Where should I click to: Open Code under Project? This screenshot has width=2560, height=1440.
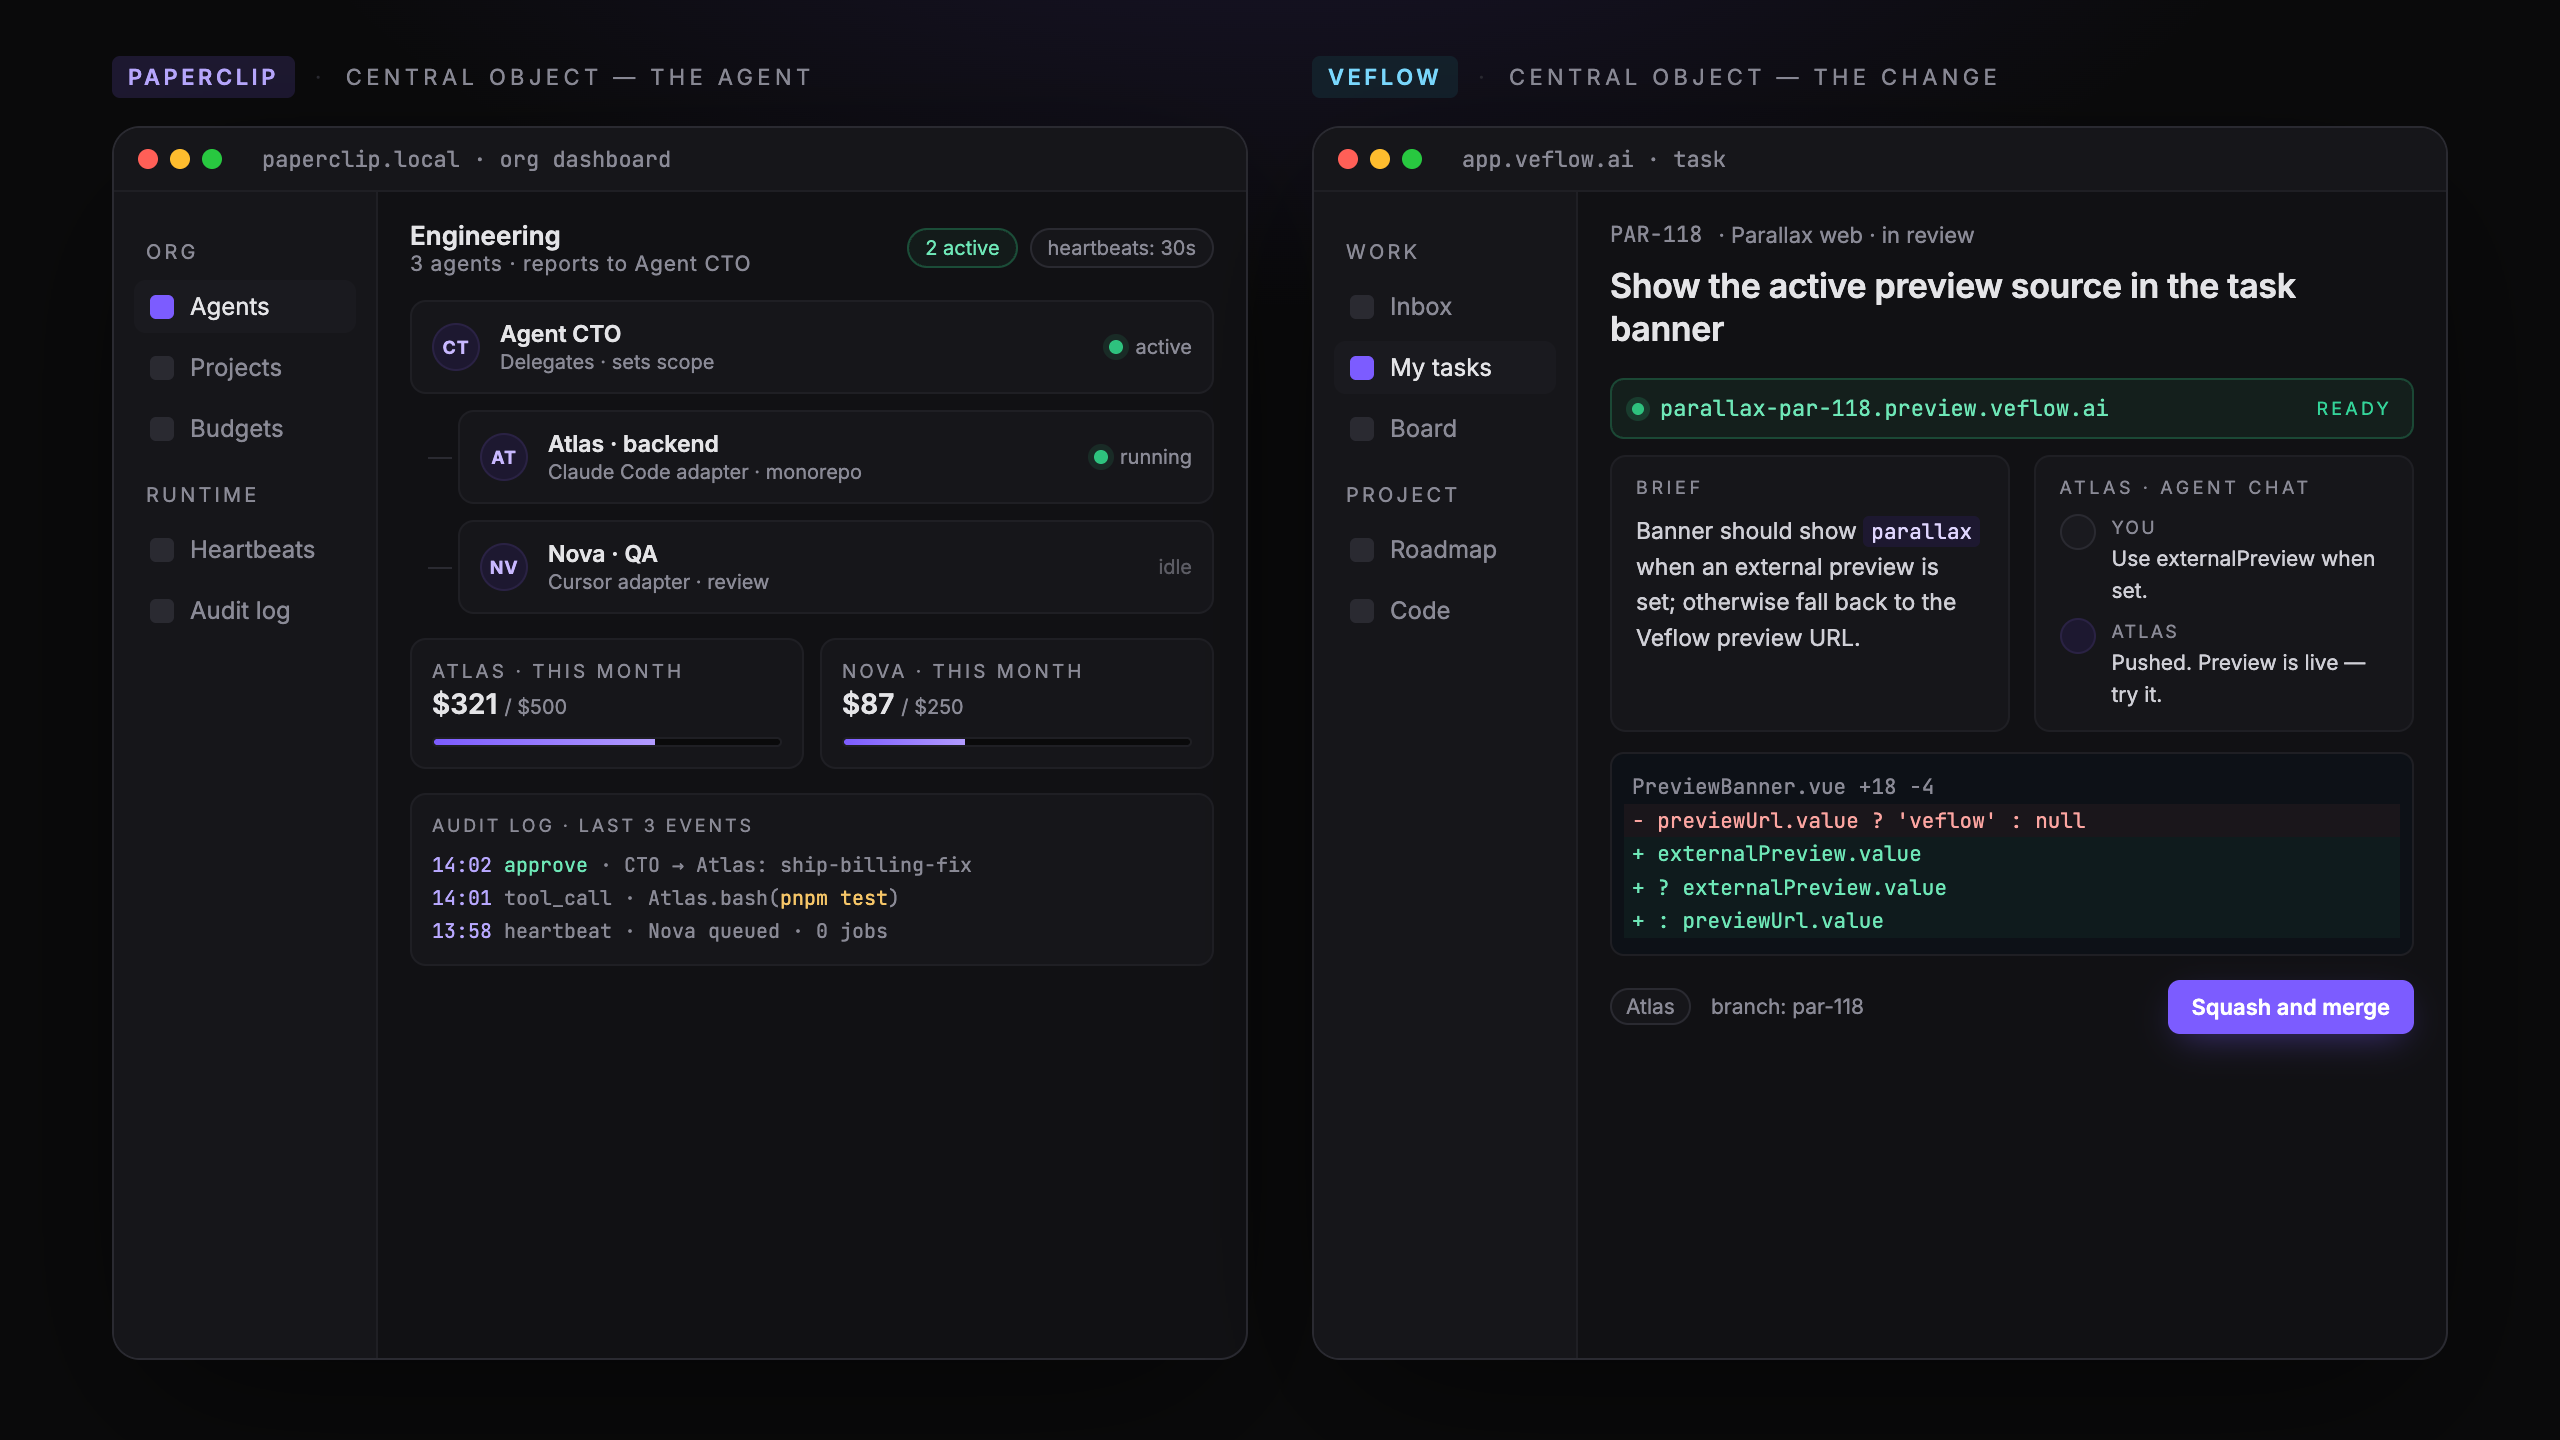(x=1445, y=611)
